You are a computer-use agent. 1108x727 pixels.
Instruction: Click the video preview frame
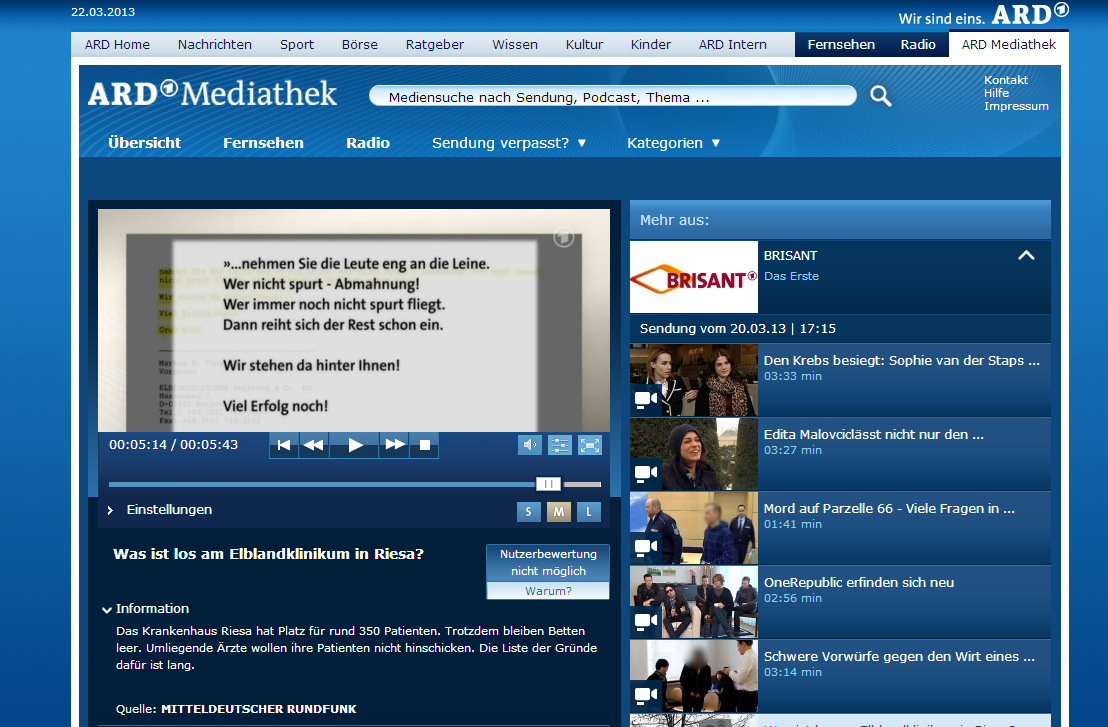tap(354, 320)
